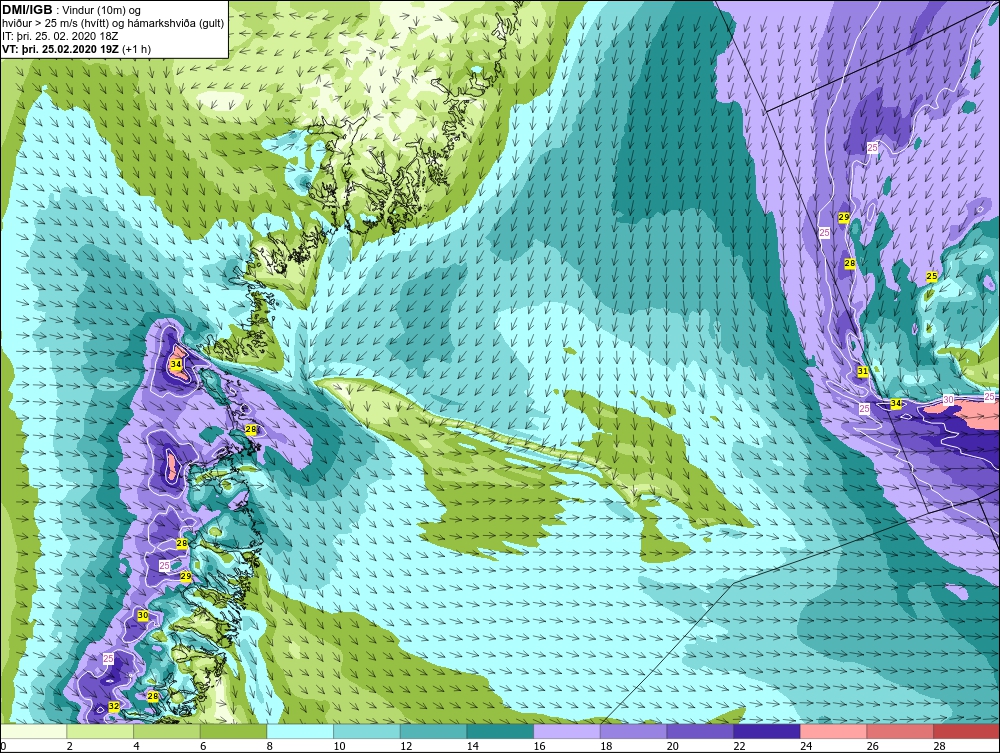Screen dimensions: 1000x753
Task: Click yellow 28 label below 32's neighbor 30
Action: coord(152,696)
